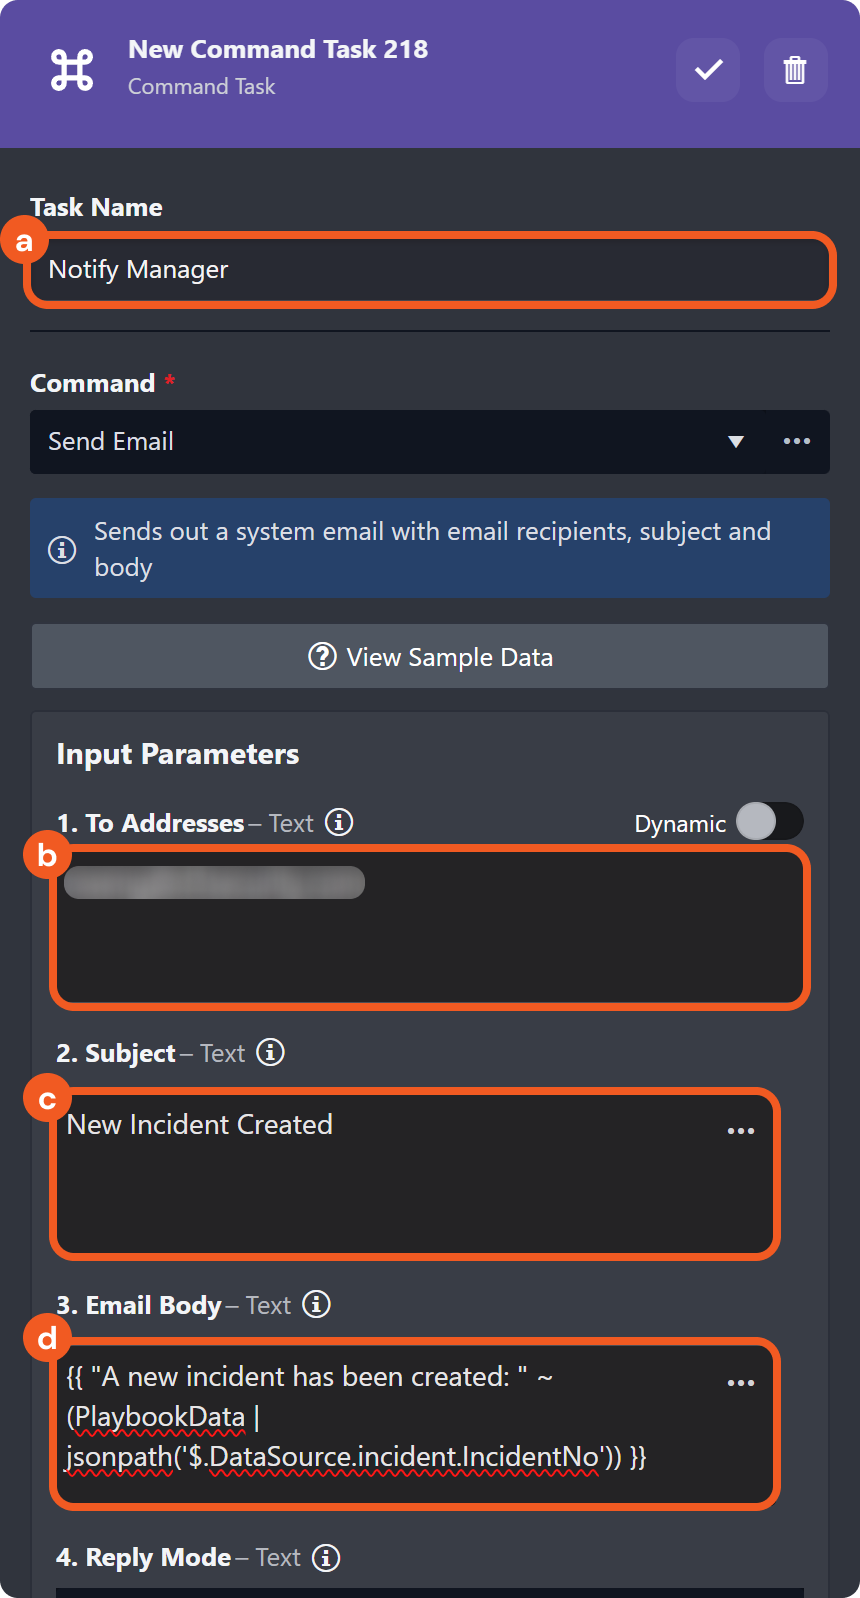Open ellipsis options beside Command dropdown
The width and height of the screenshot is (860, 1598).
(797, 441)
